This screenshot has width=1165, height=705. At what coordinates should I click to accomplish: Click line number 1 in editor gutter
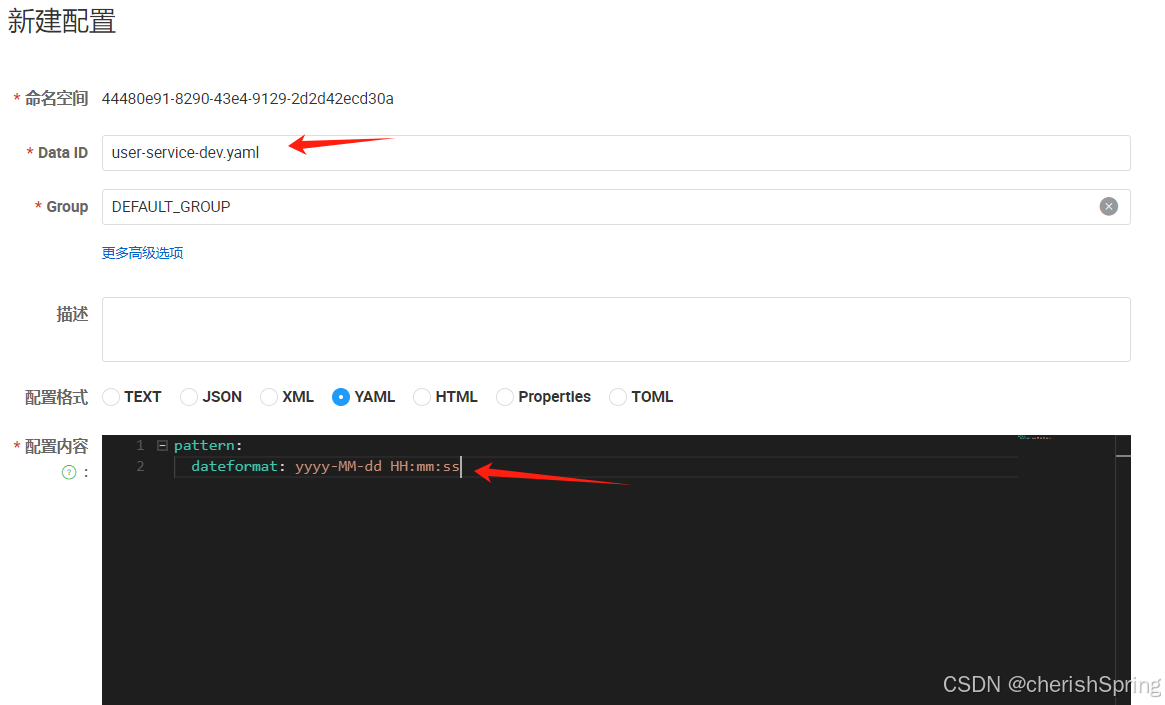(140, 446)
